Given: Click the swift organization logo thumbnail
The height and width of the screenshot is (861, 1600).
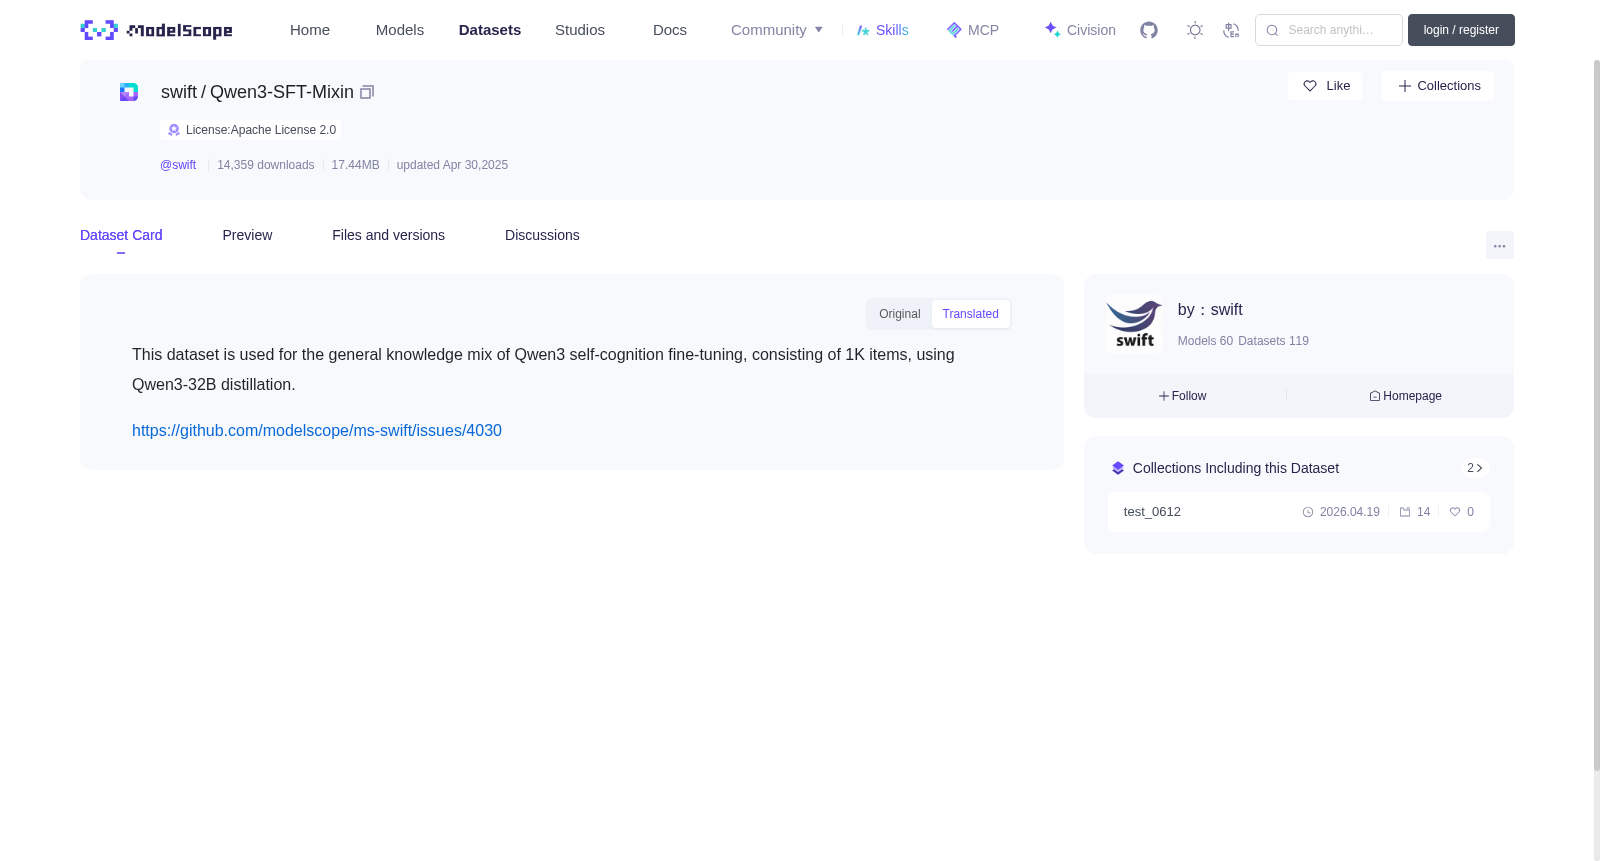Looking at the screenshot, I should (1135, 325).
